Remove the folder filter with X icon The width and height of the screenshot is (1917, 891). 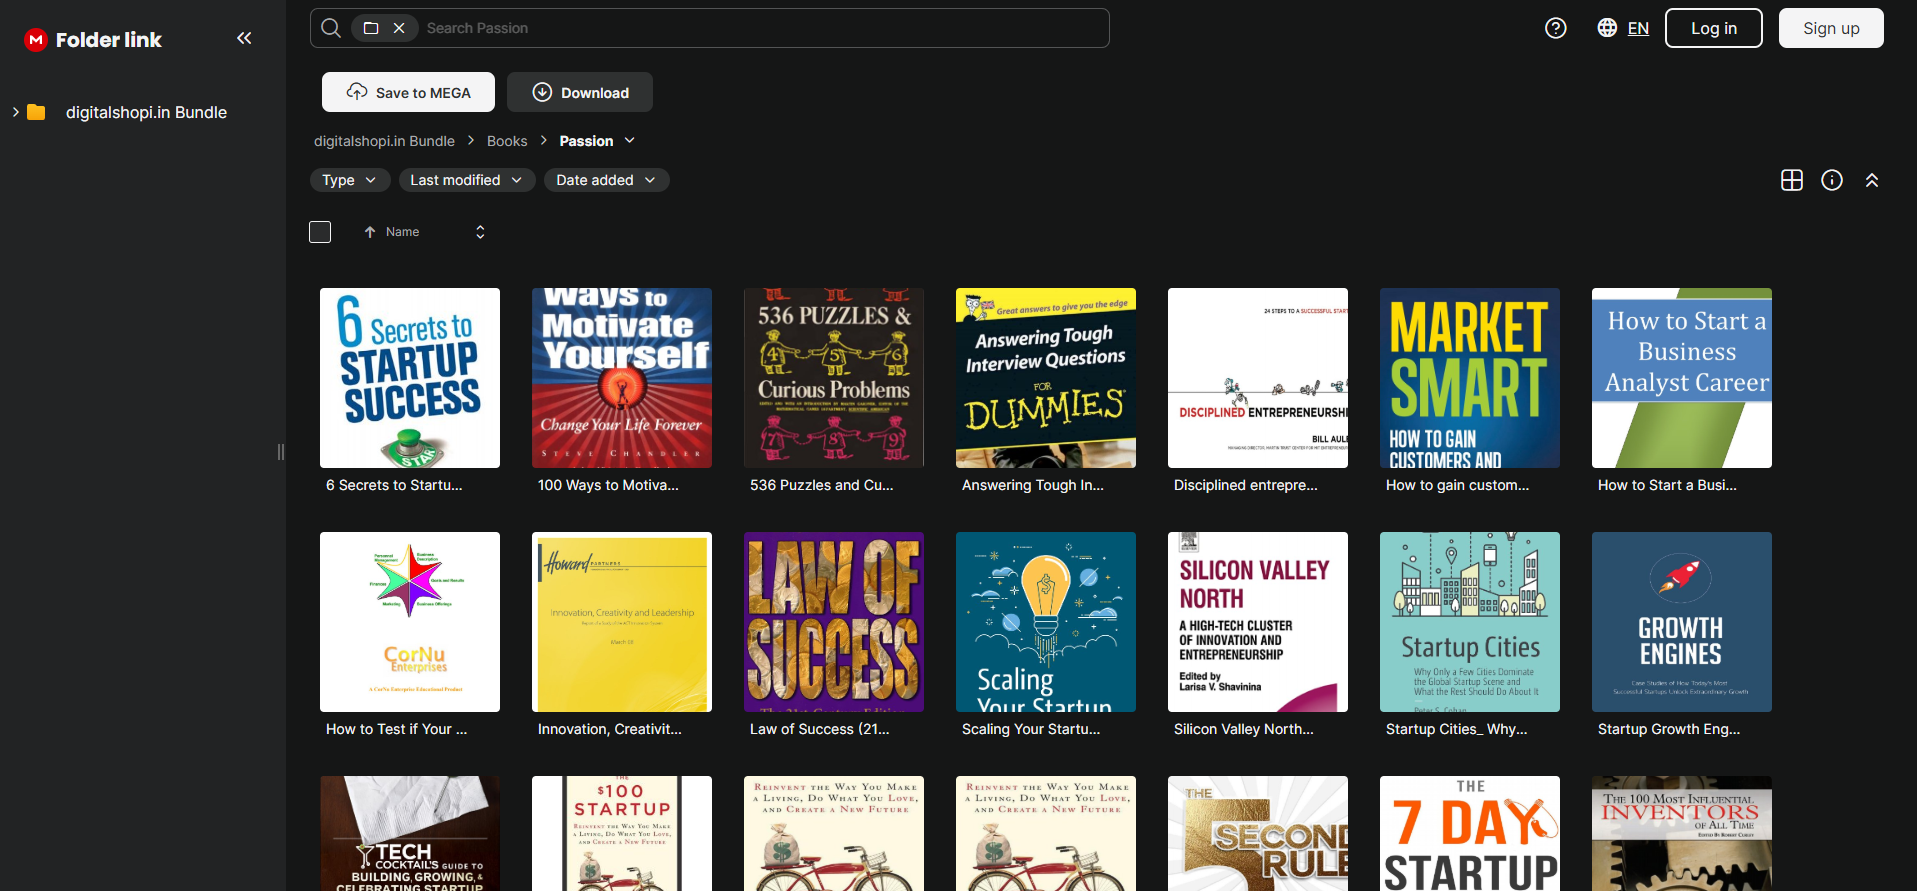tap(399, 28)
